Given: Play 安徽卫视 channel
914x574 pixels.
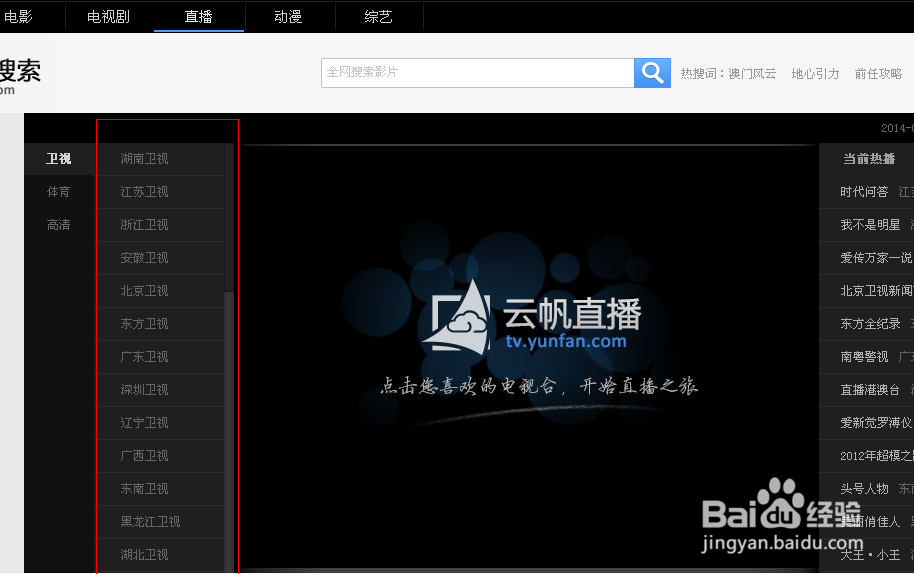Looking at the screenshot, I should (x=160, y=258).
